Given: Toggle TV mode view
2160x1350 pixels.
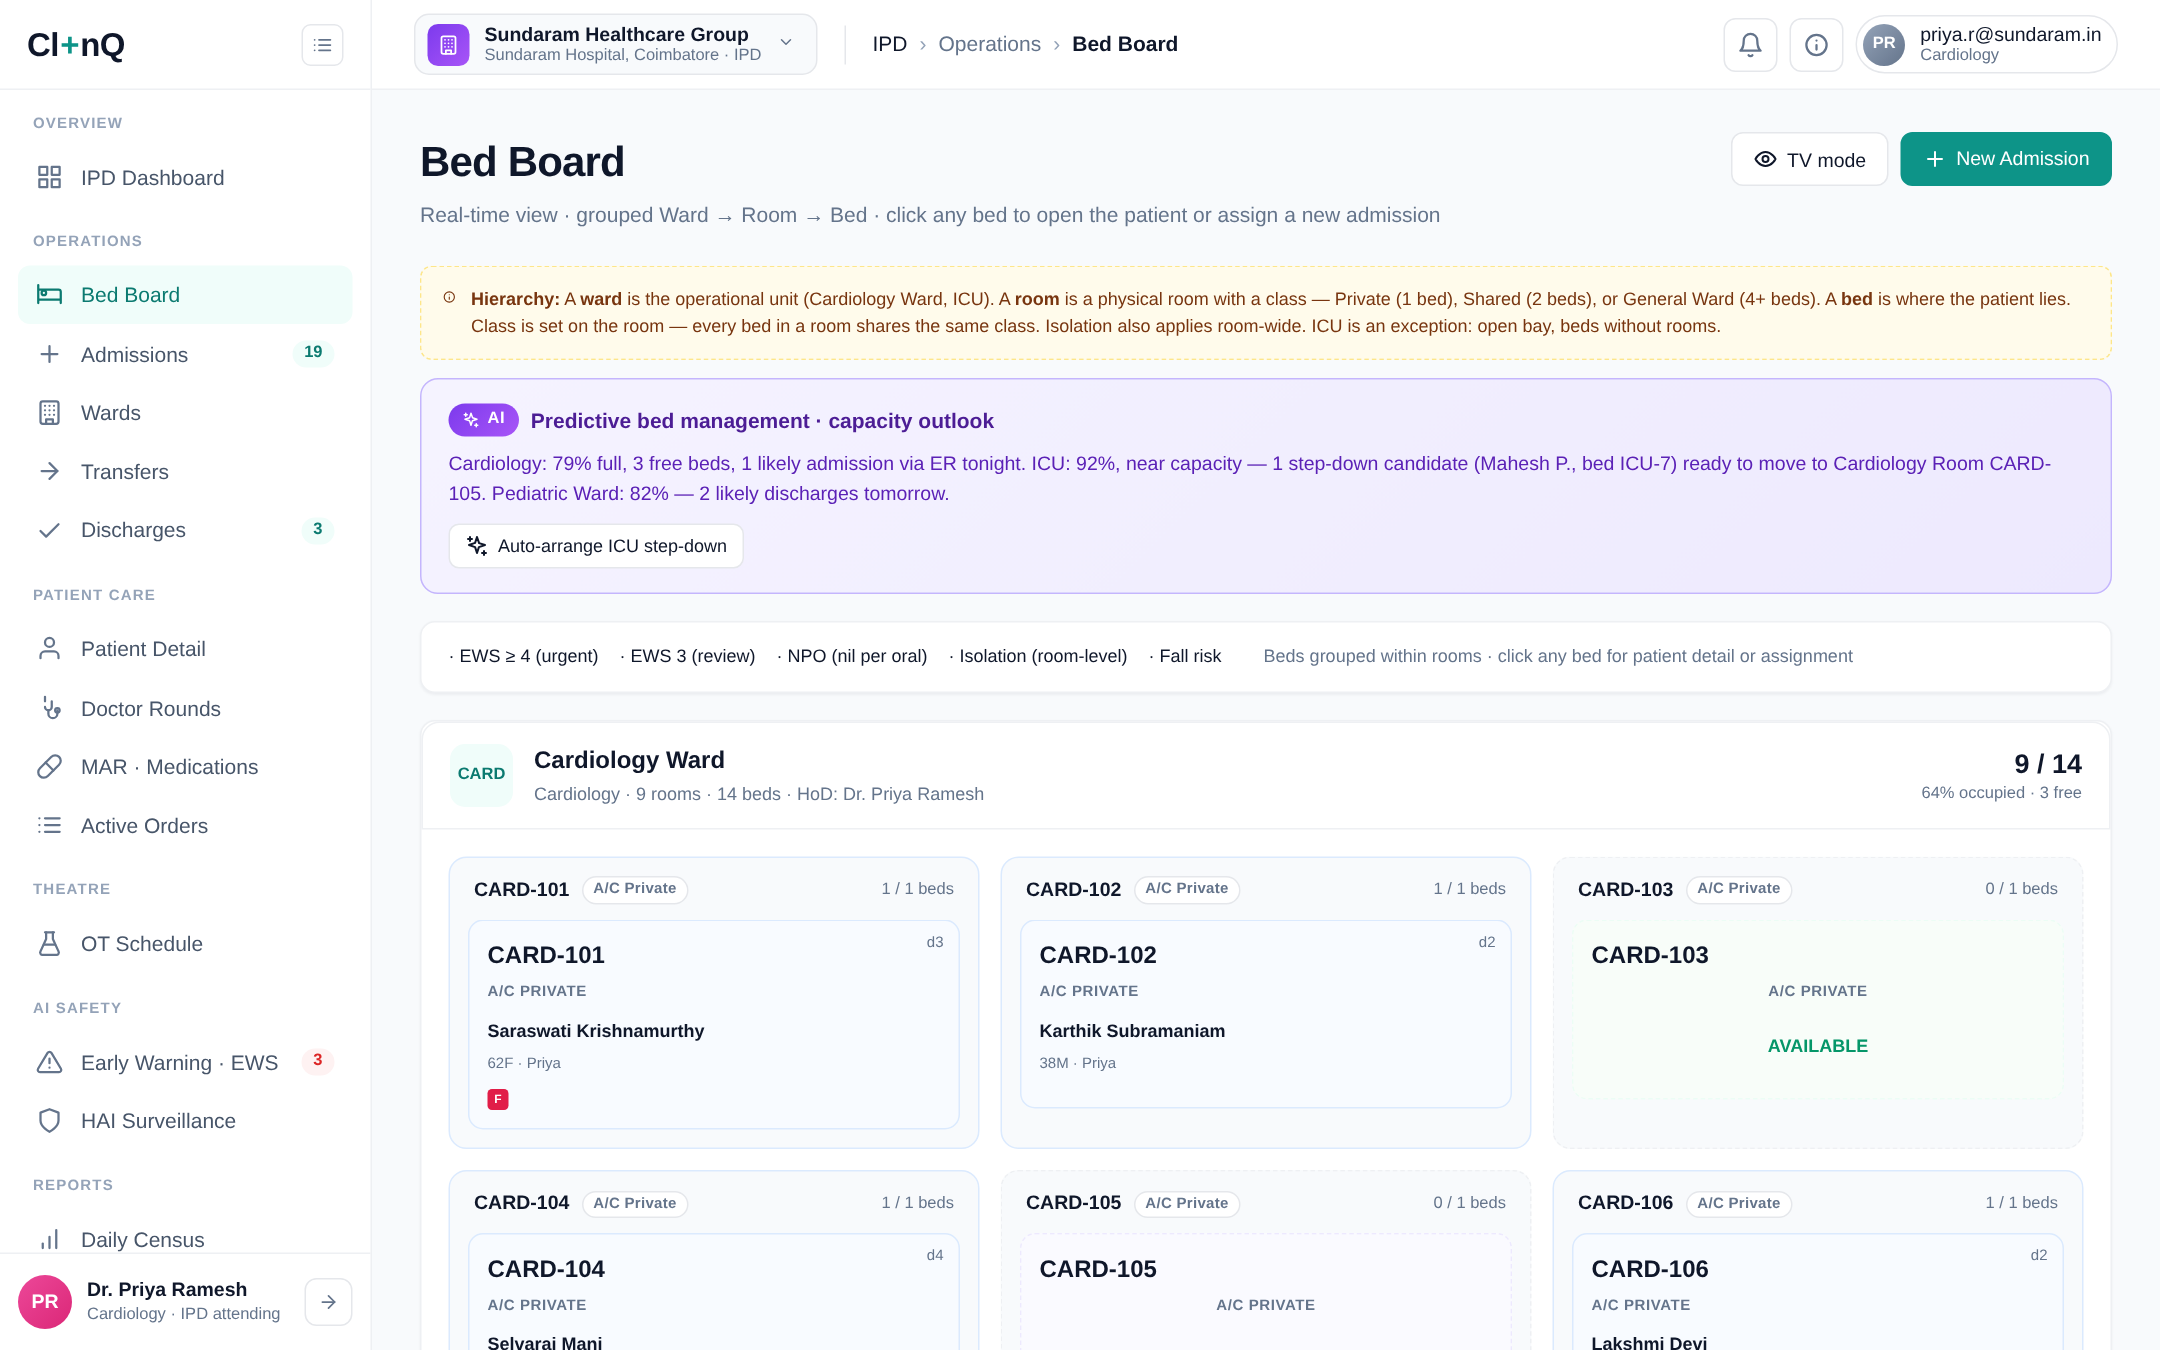Looking at the screenshot, I should [x=1809, y=159].
